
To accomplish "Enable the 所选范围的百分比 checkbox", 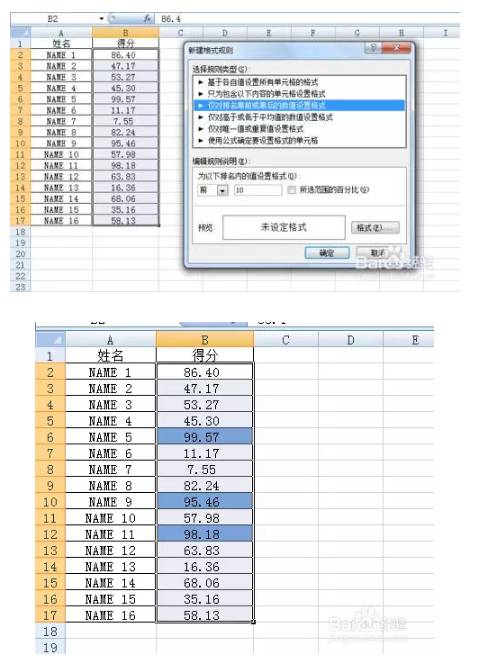I will (x=291, y=190).
